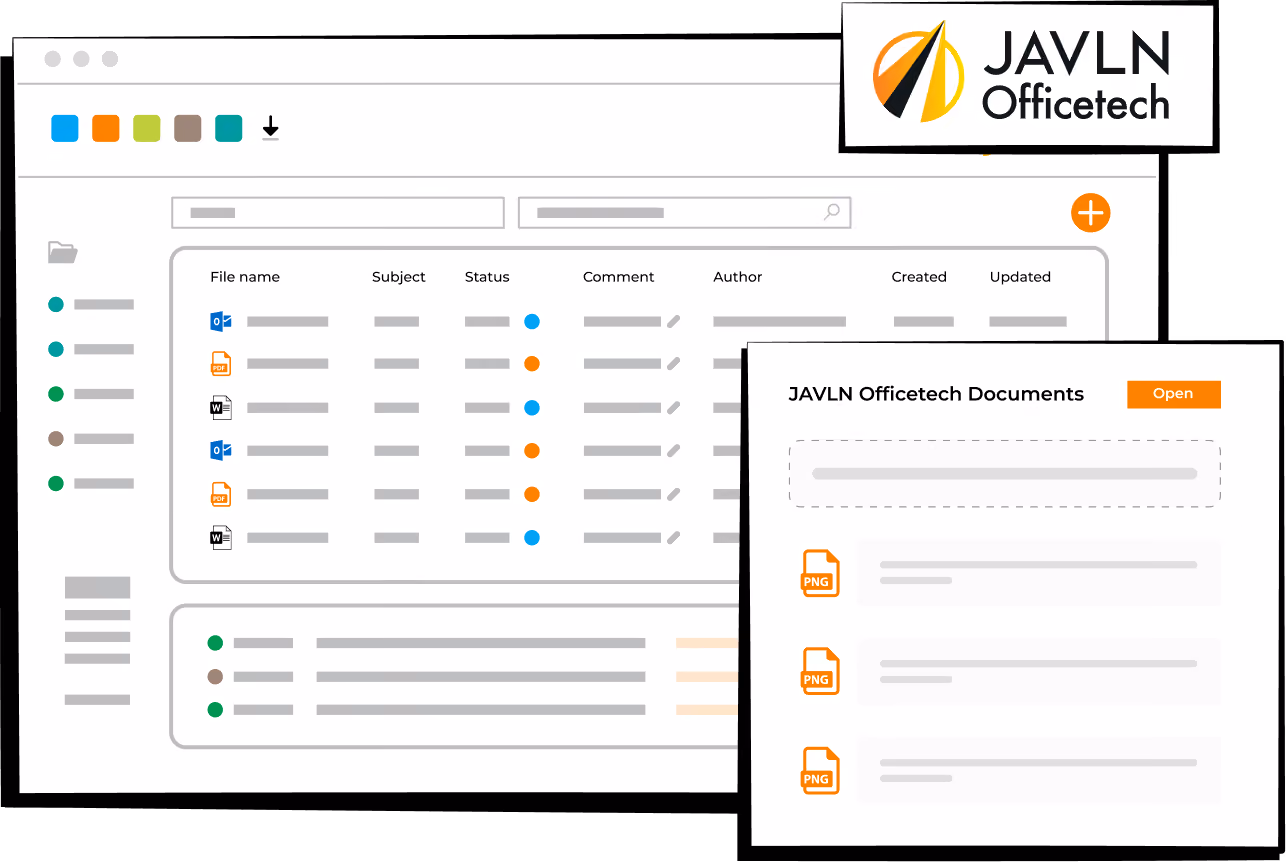Image resolution: width=1286 pixels, height=862 pixels.
Task: Click the "File name" column header
Action: 245,277
